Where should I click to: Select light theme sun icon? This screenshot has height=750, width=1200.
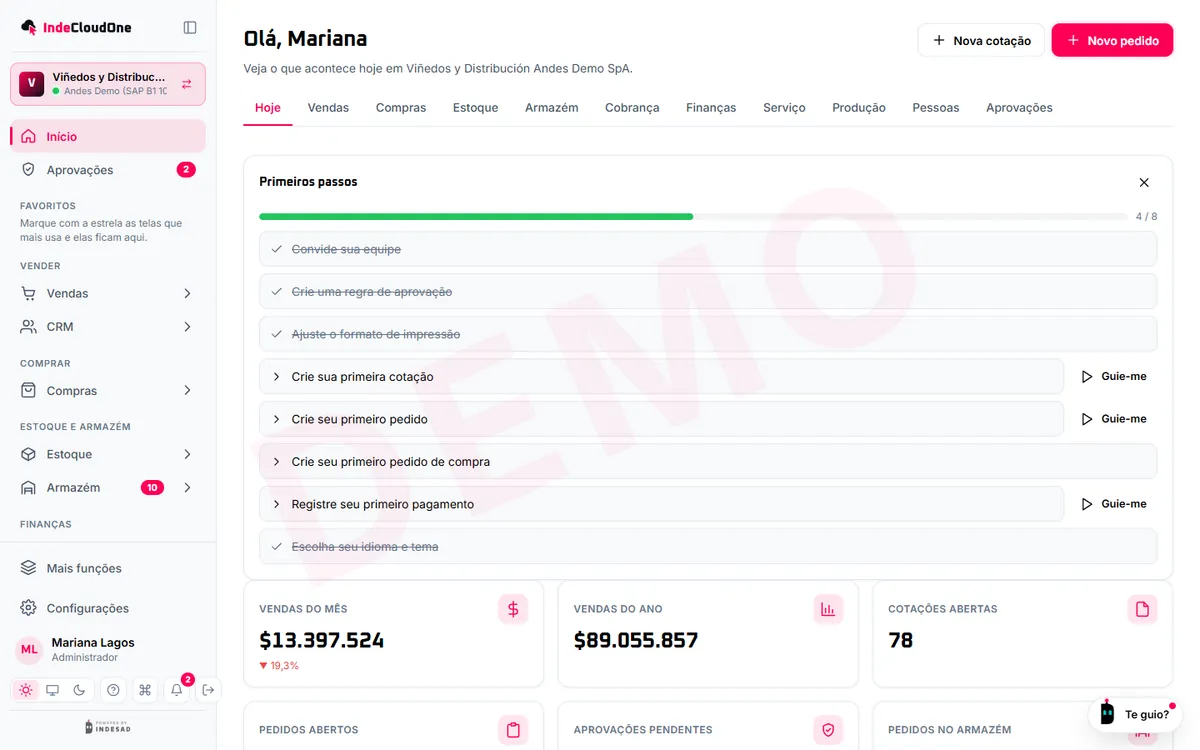point(26,690)
